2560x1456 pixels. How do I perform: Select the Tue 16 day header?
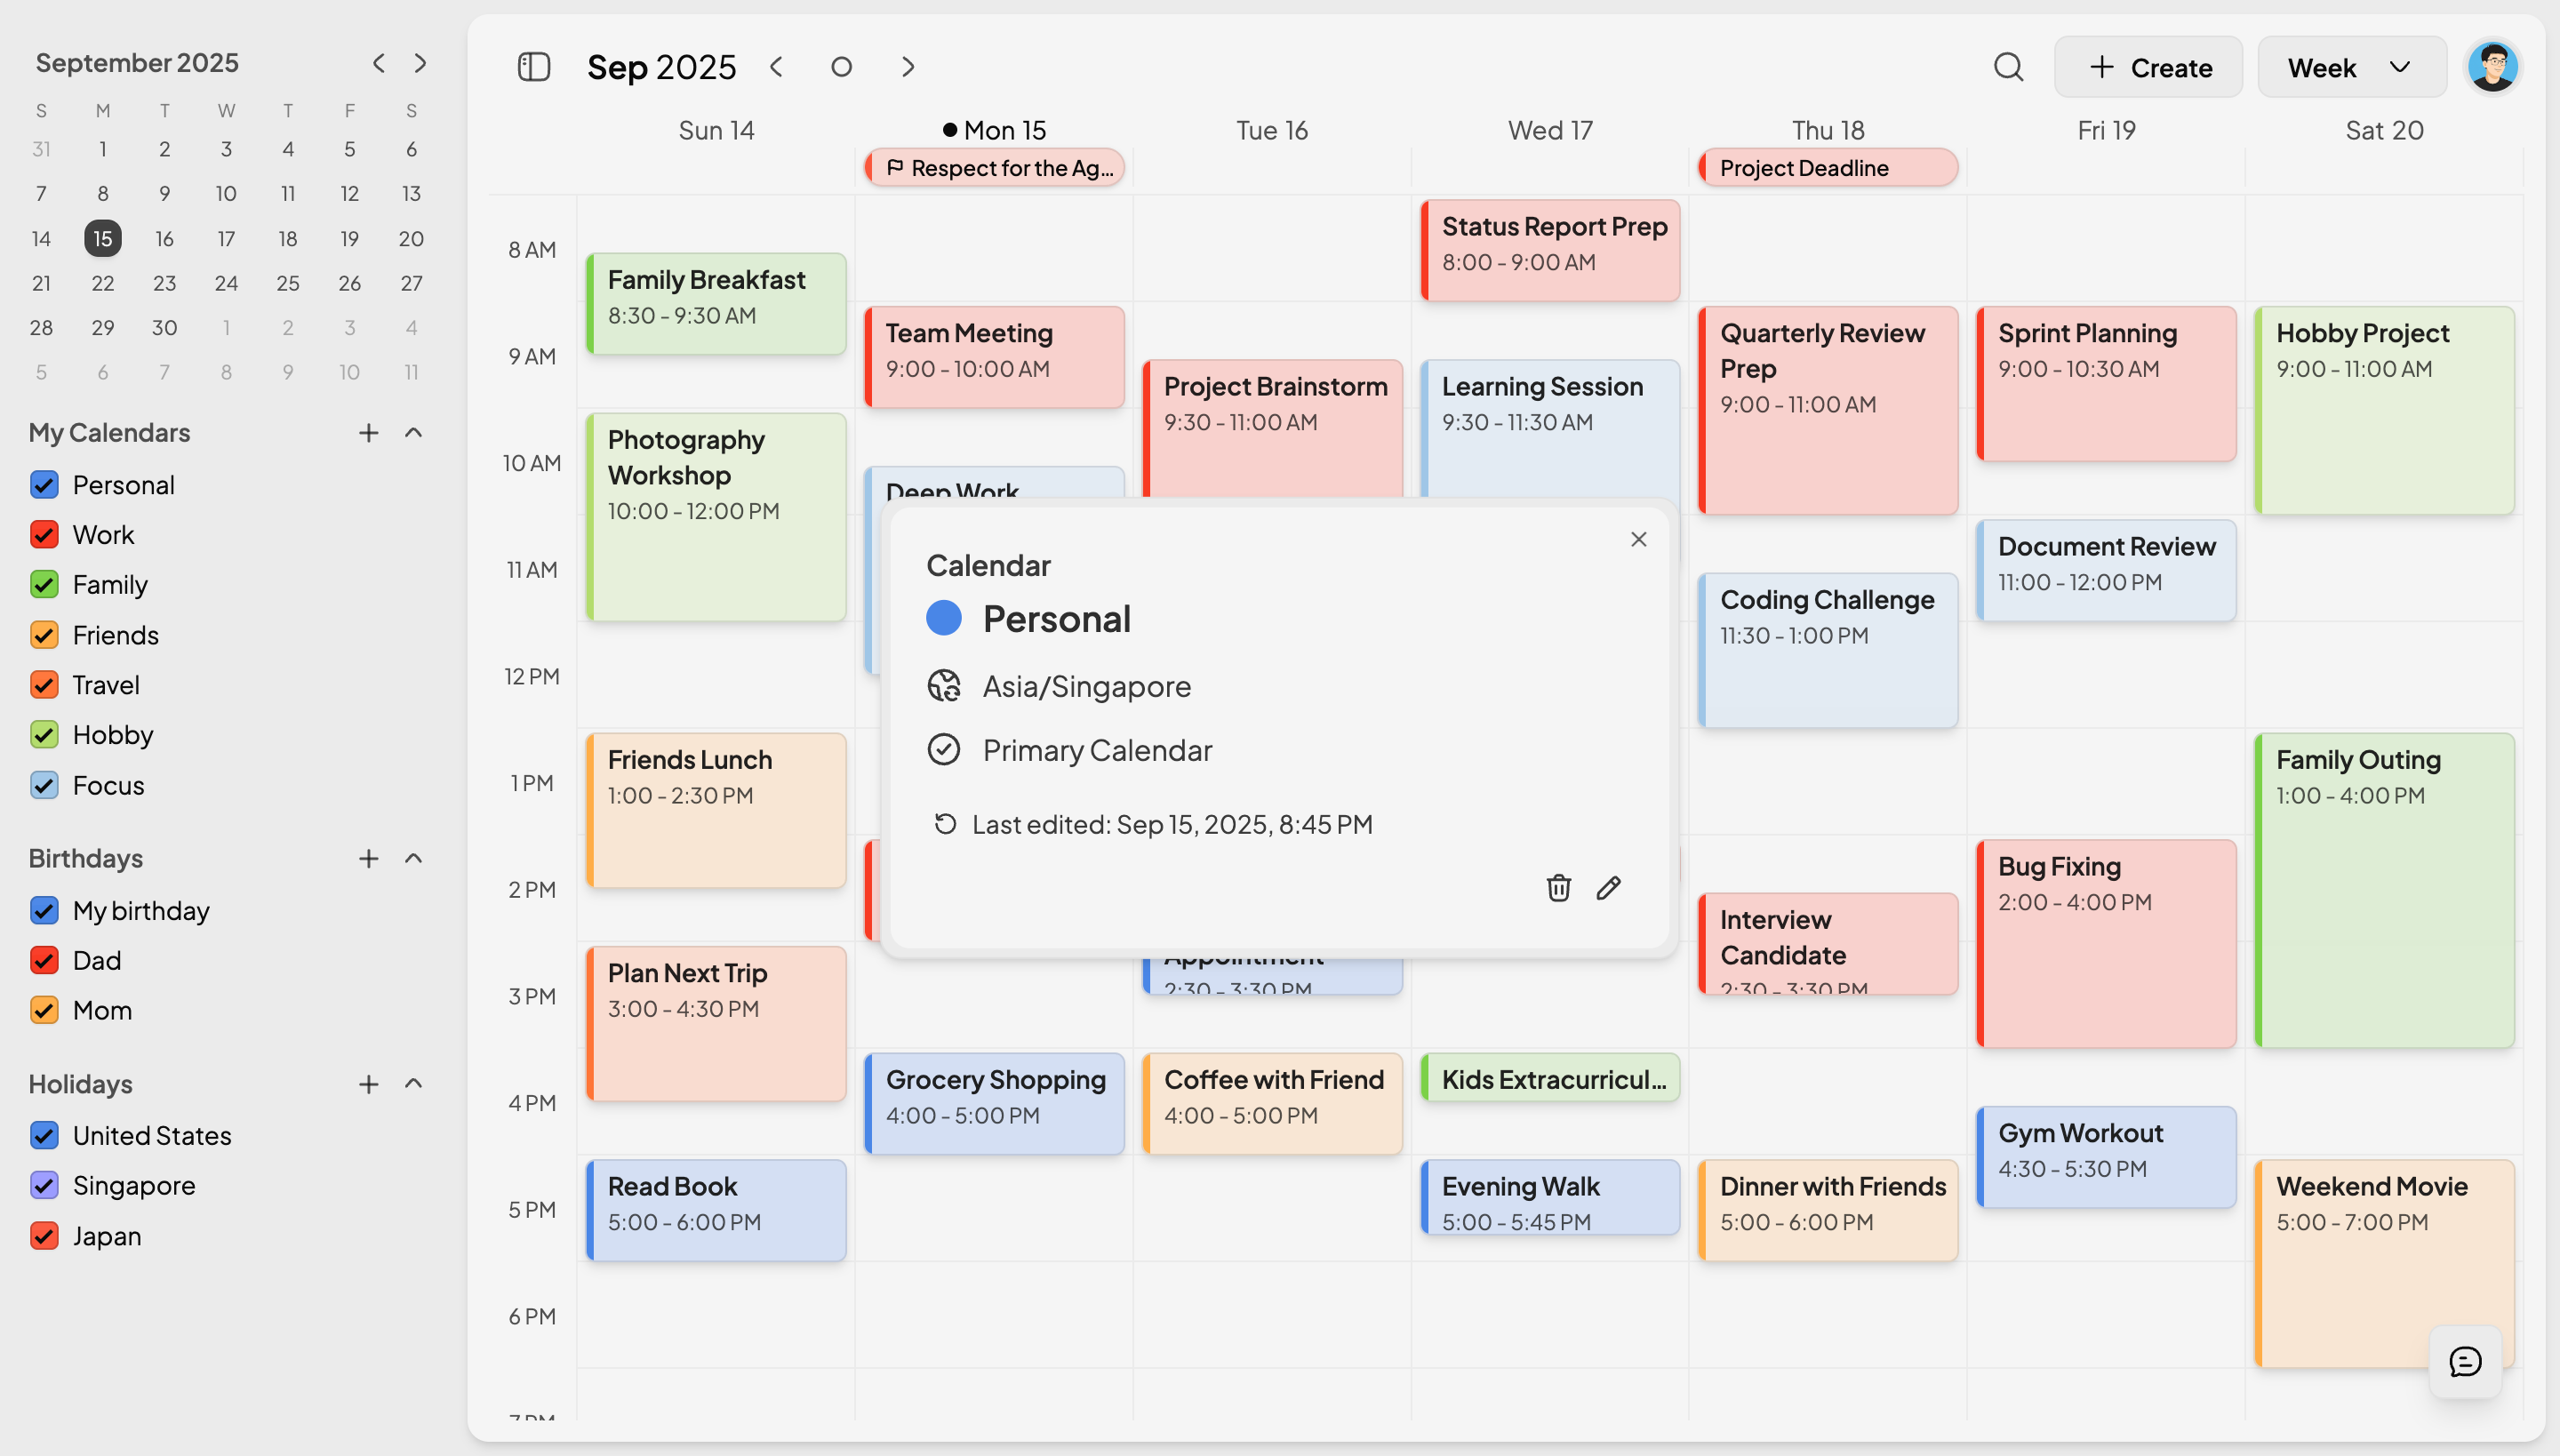[x=1271, y=131]
